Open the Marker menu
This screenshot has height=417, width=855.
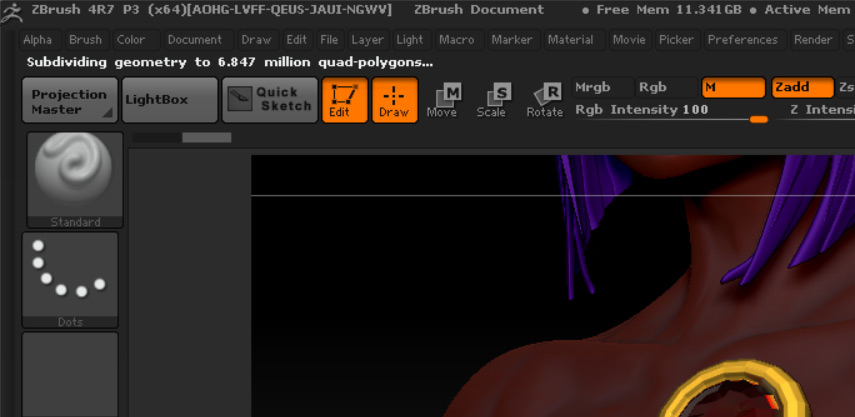point(512,40)
